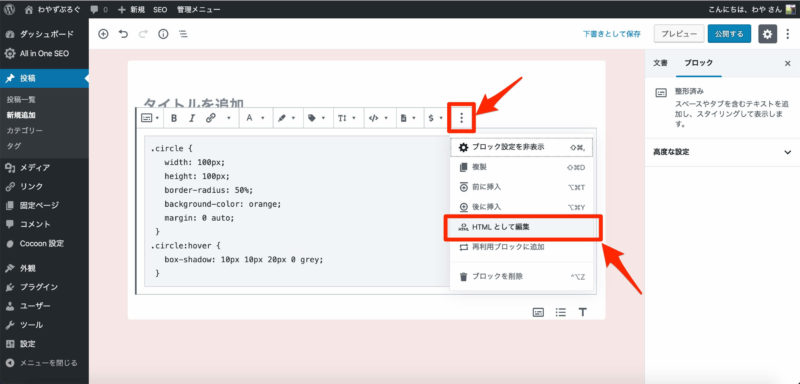The height and width of the screenshot is (384, 800).
Task: Click the こんにちは、わや さん account greeting
Action: (x=752, y=9)
